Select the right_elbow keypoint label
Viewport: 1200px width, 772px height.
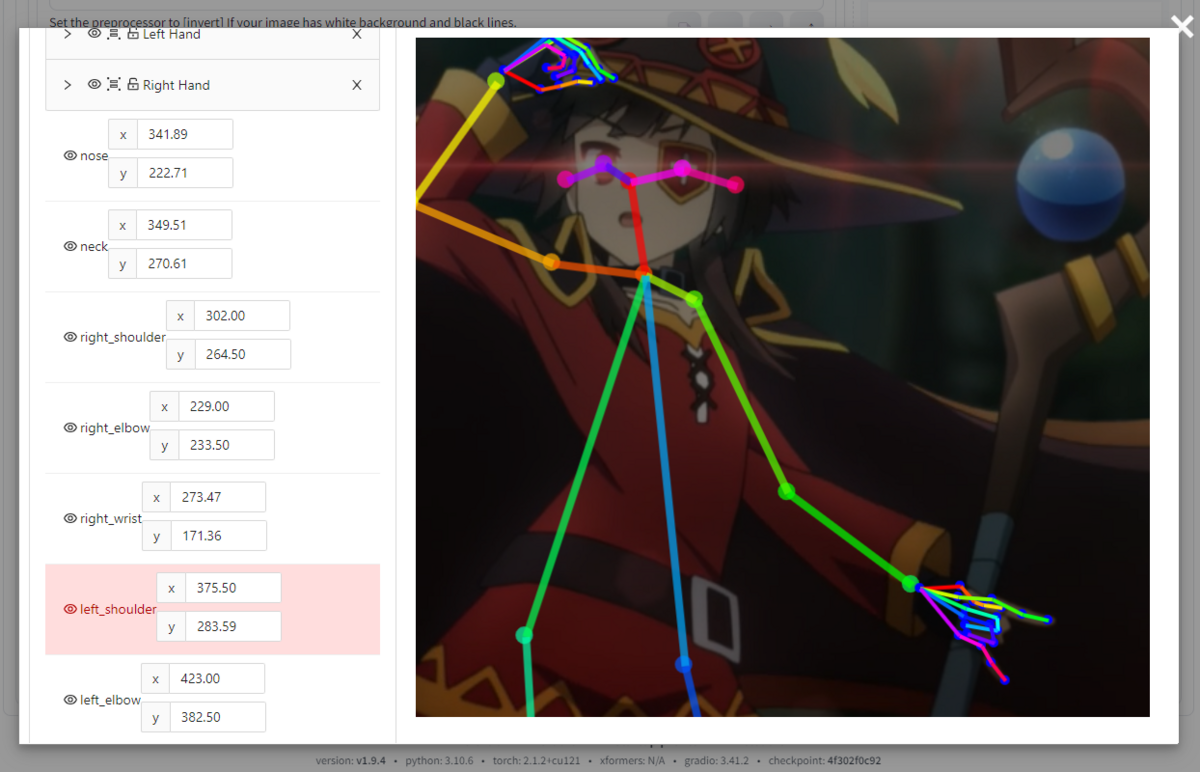tap(115, 428)
